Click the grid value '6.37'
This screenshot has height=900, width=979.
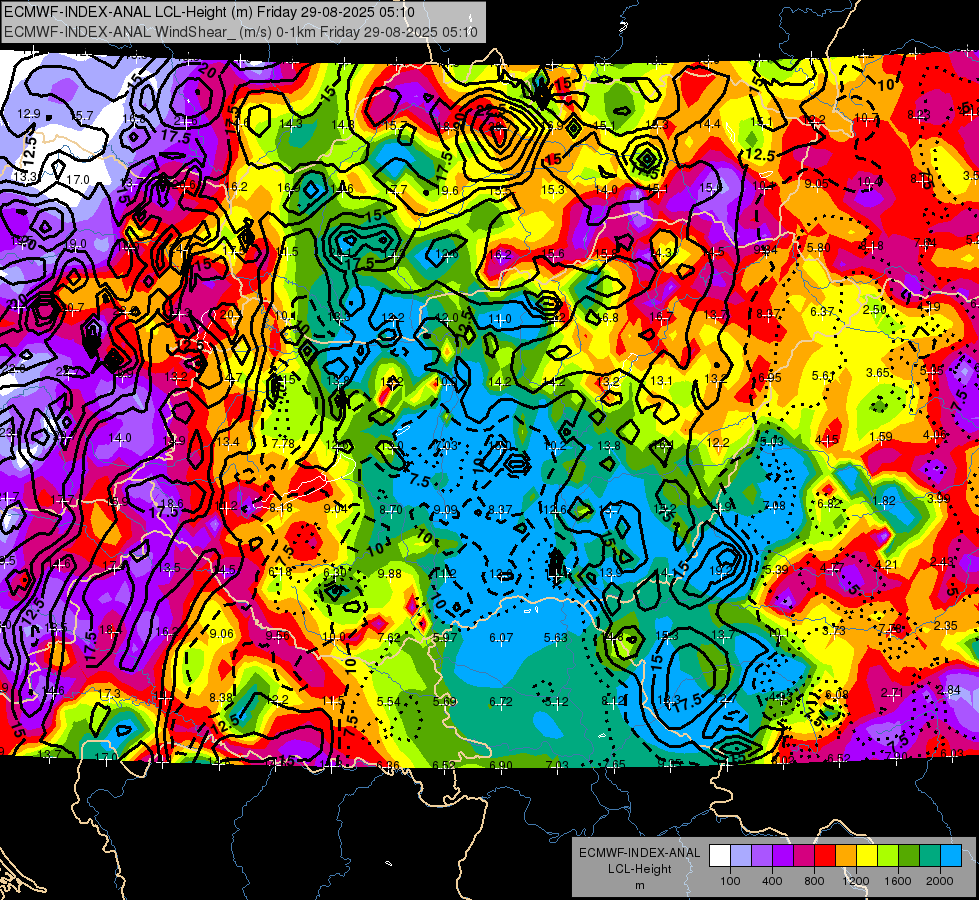click(x=822, y=312)
